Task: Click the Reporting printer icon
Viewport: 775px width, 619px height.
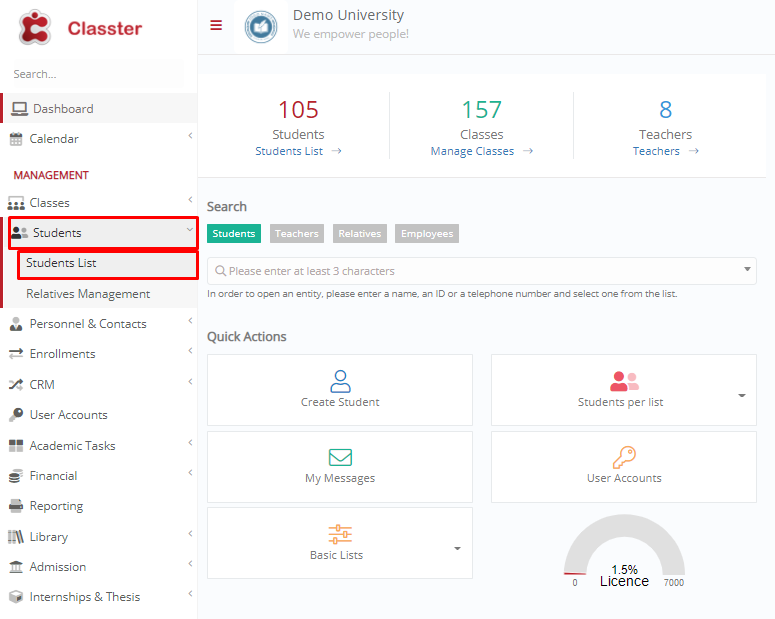Action: (x=16, y=506)
